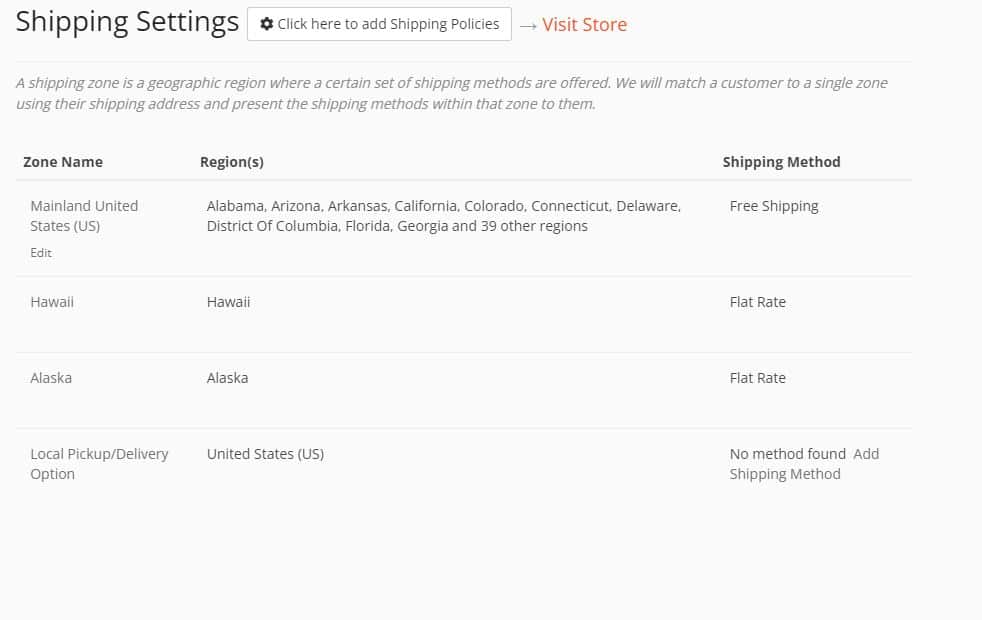Click Flat Rate method in Hawaii row

pyautogui.click(x=757, y=302)
